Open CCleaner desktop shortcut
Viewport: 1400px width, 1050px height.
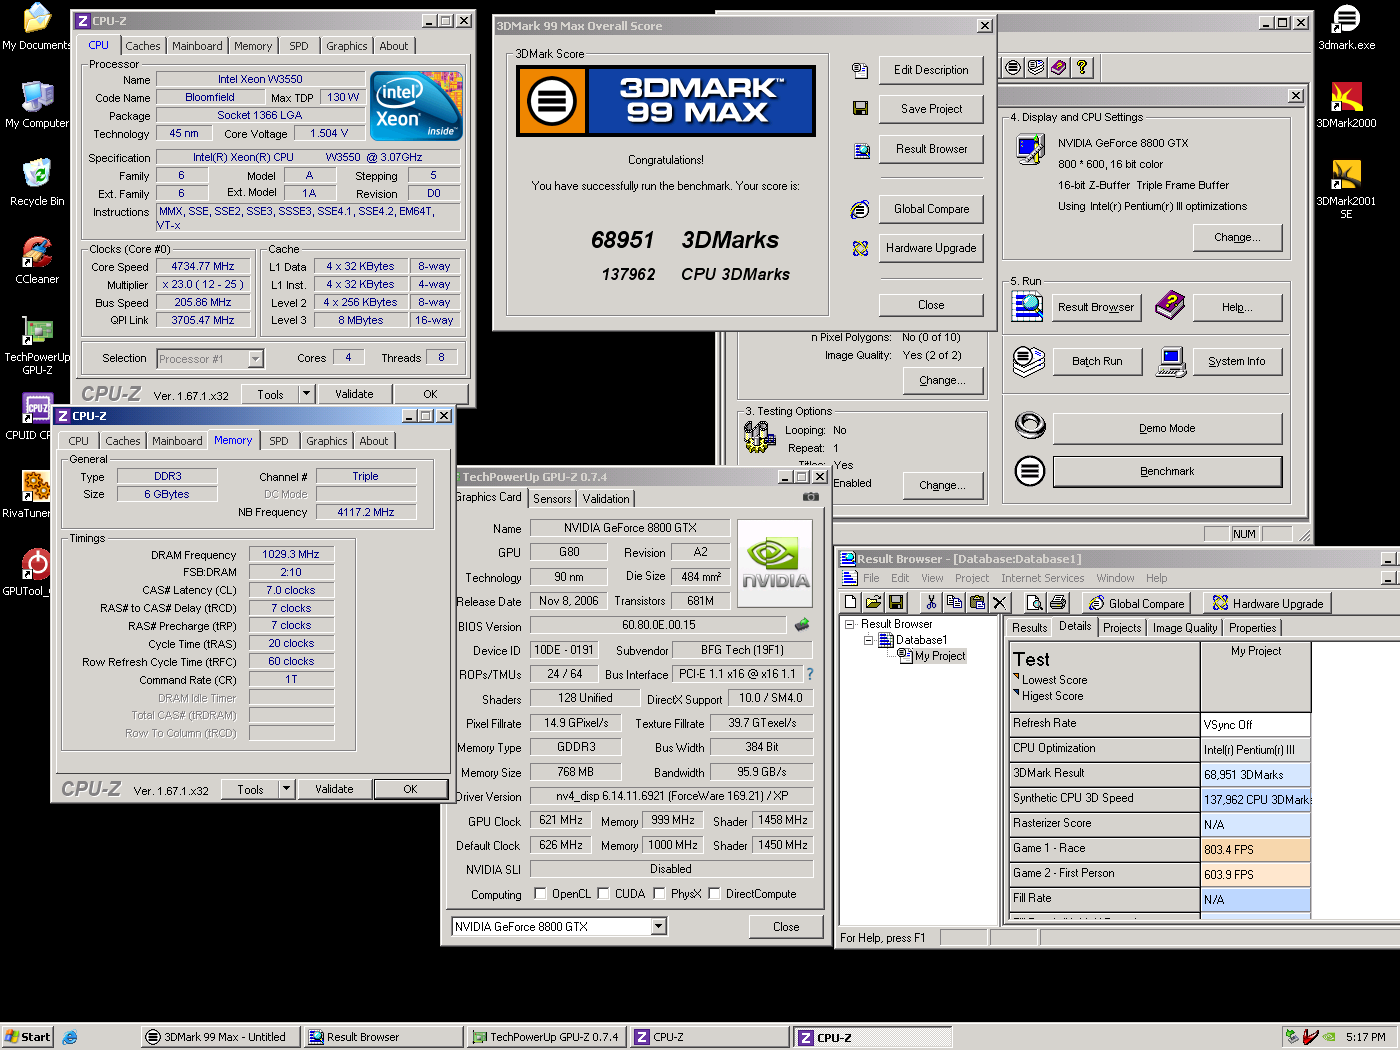[37, 260]
